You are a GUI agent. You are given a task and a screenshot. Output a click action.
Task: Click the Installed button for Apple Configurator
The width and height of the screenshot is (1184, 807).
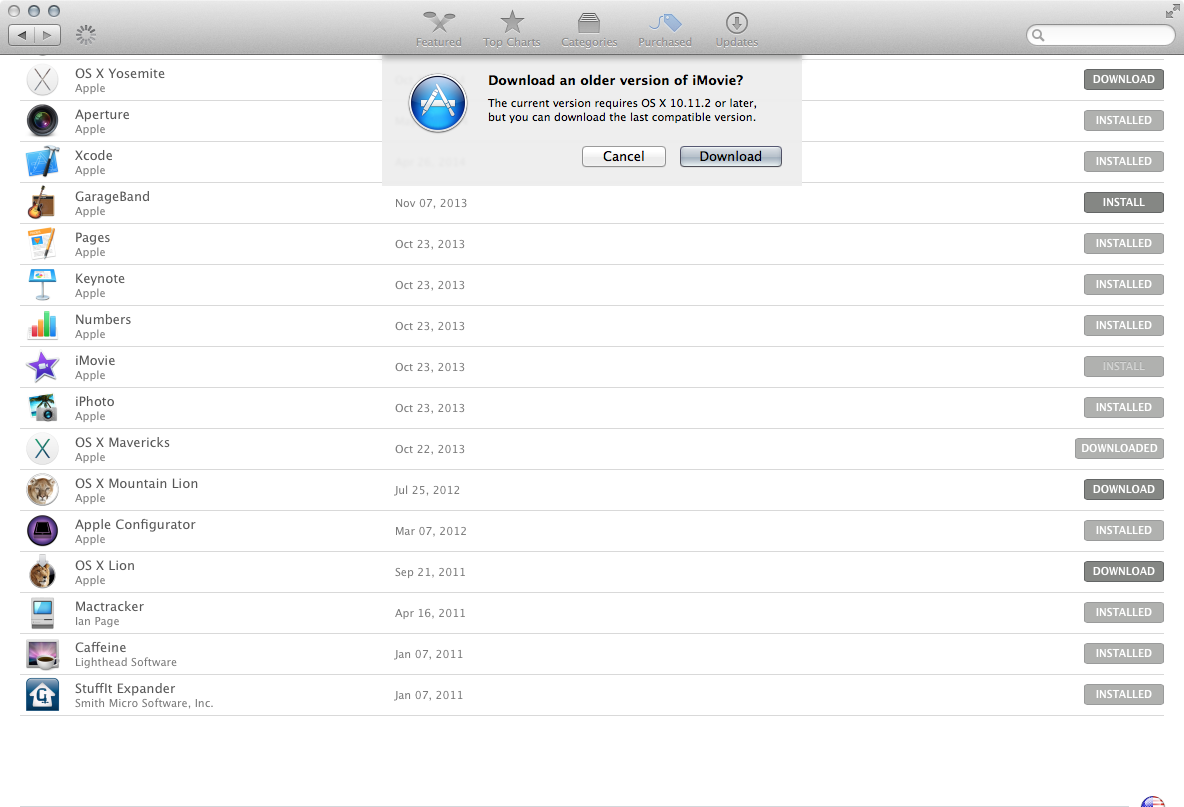click(x=1124, y=531)
